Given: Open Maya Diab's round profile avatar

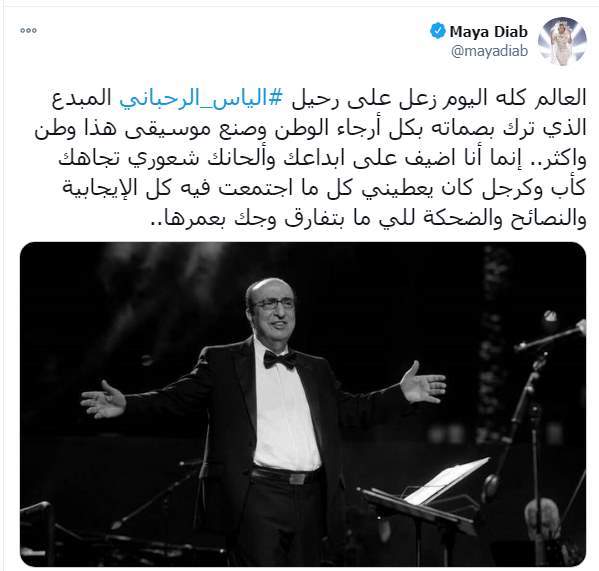Looking at the screenshot, I should (x=562, y=41).
